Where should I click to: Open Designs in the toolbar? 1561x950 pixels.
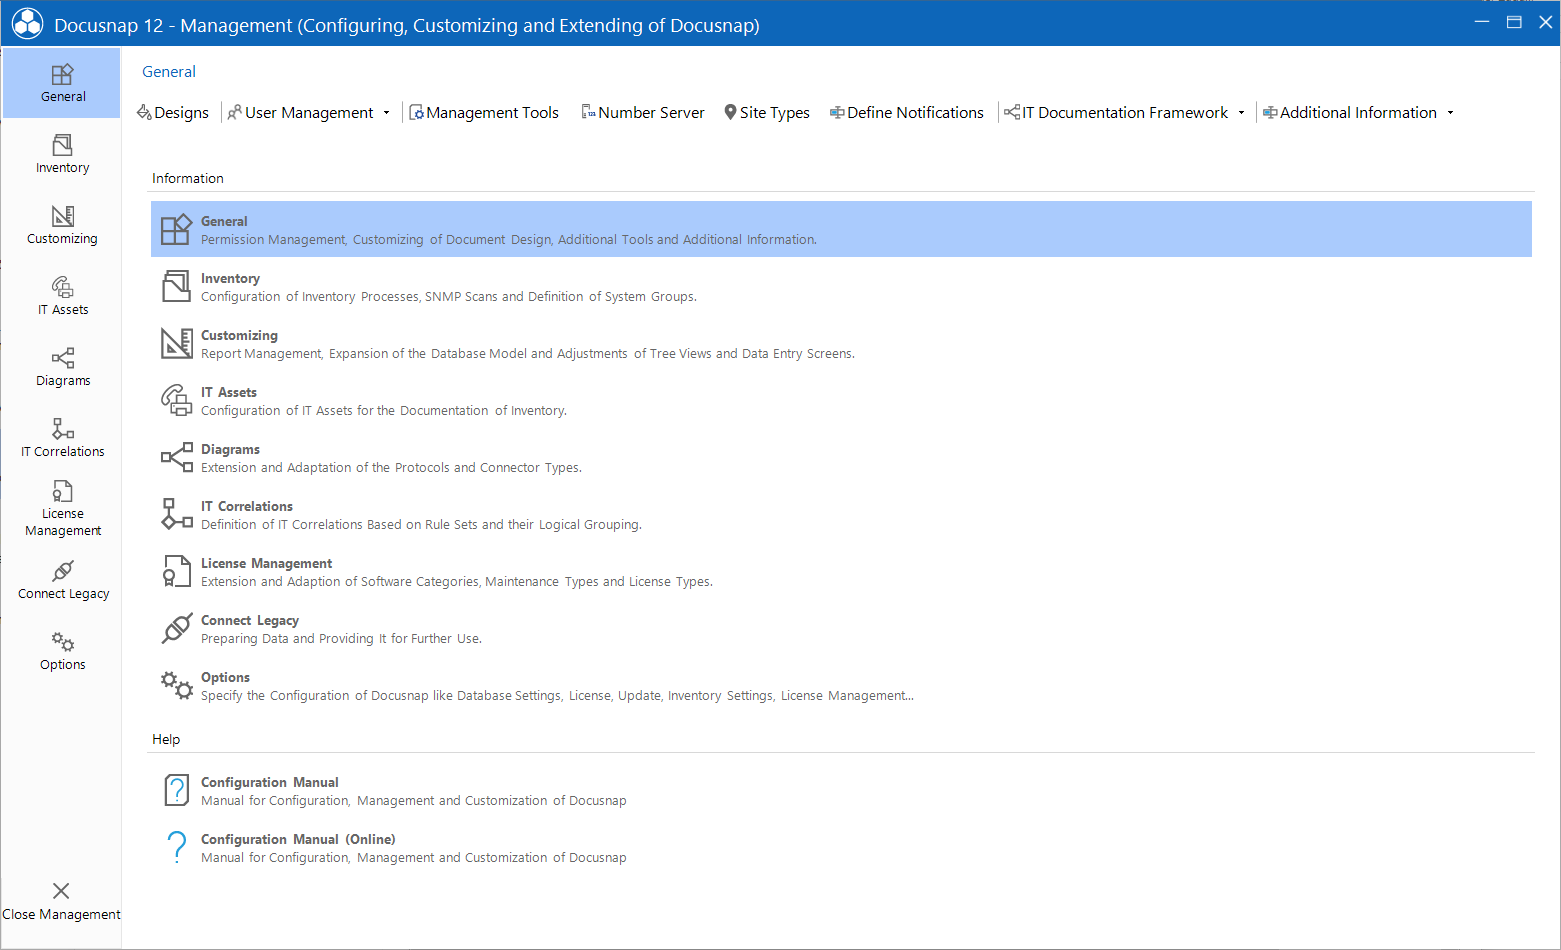[173, 113]
